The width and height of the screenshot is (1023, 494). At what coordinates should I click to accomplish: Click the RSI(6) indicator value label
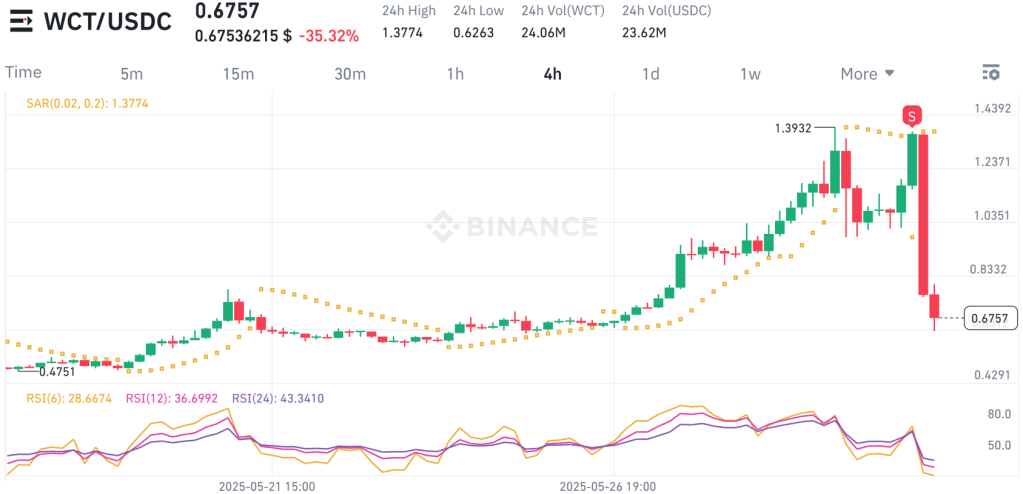click(x=69, y=398)
